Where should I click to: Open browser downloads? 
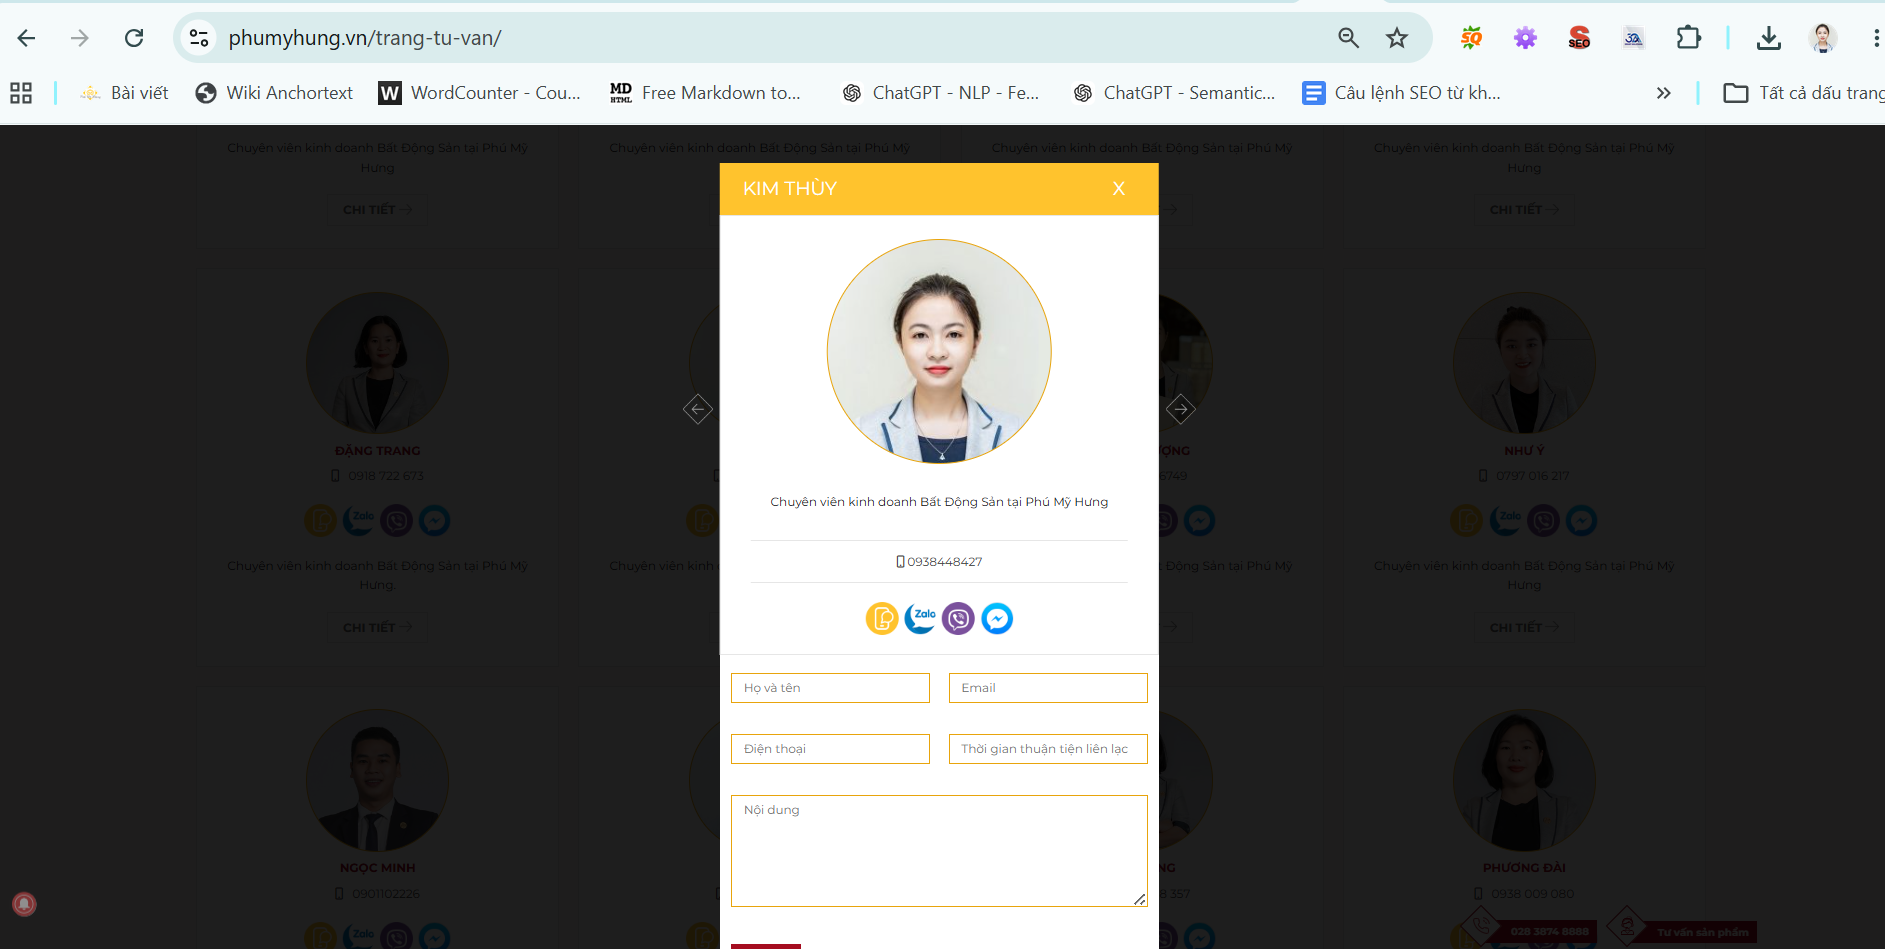pos(1768,38)
